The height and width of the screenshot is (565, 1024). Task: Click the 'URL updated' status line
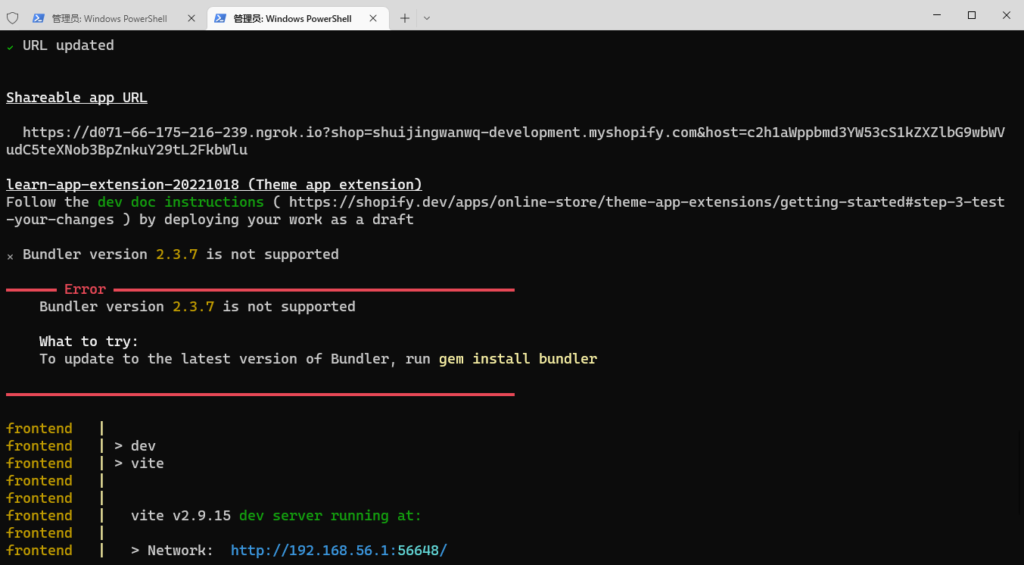pos(60,45)
